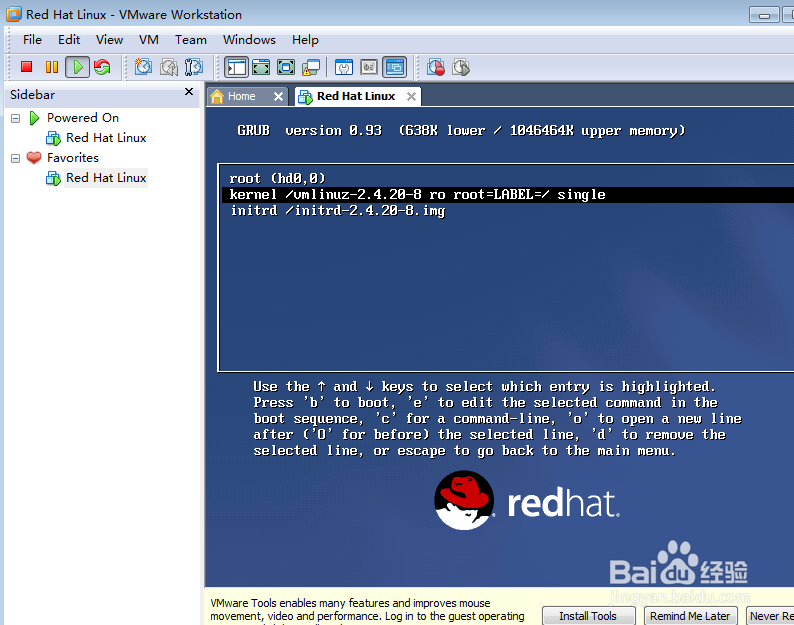Revert to the previous snapshot

(169, 67)
